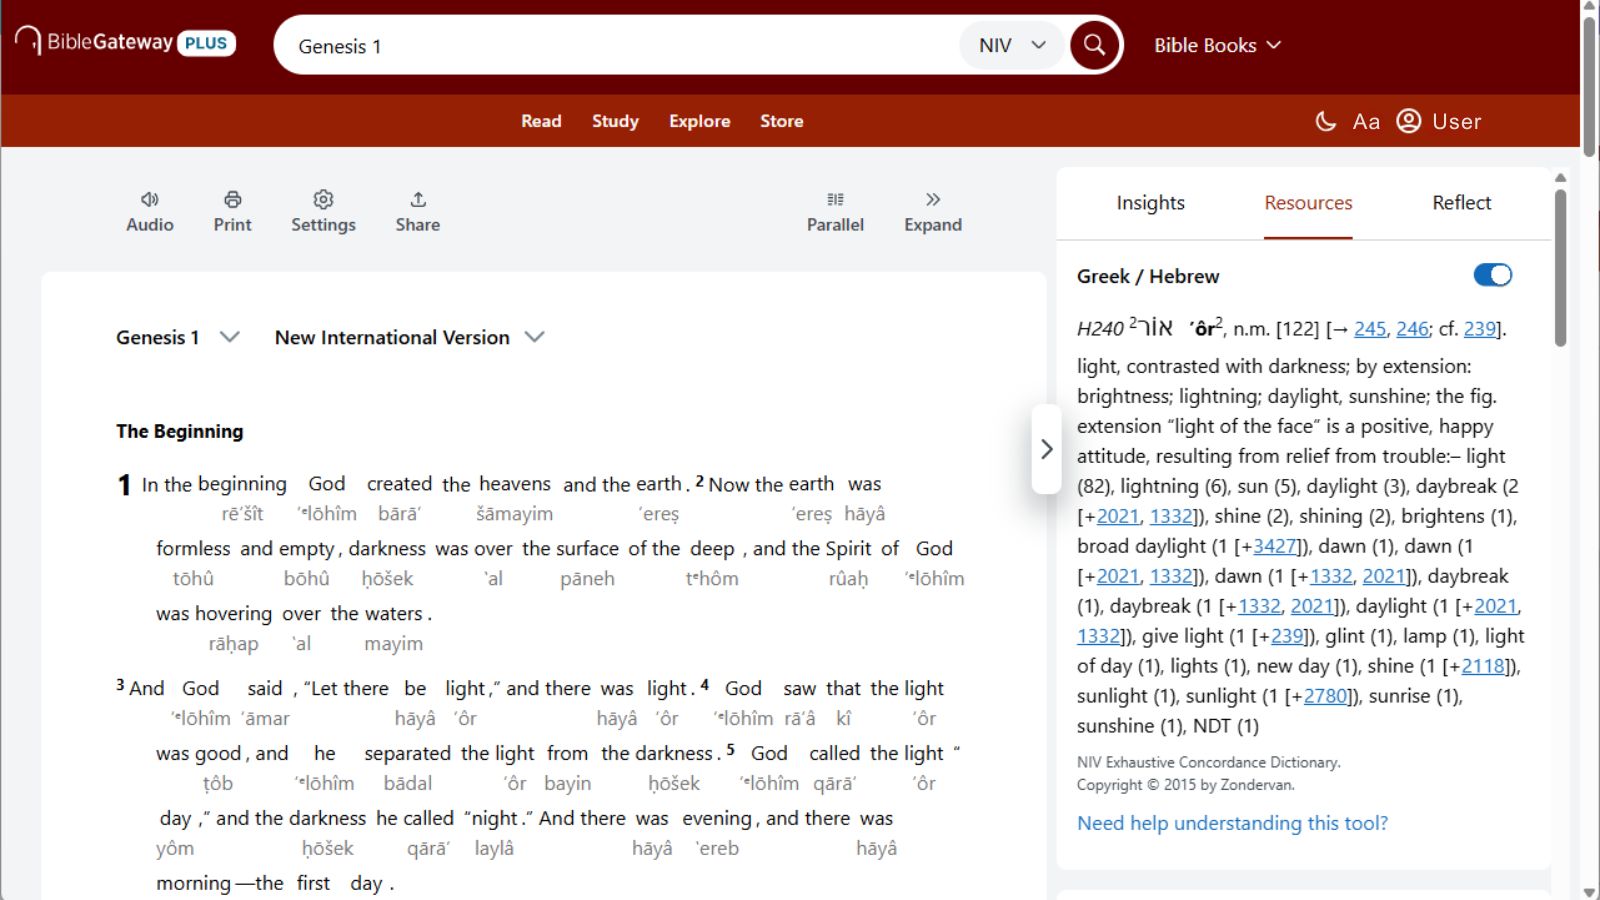
Task: Click the main page scrollbar thumb
Action: pos(1589,85)
